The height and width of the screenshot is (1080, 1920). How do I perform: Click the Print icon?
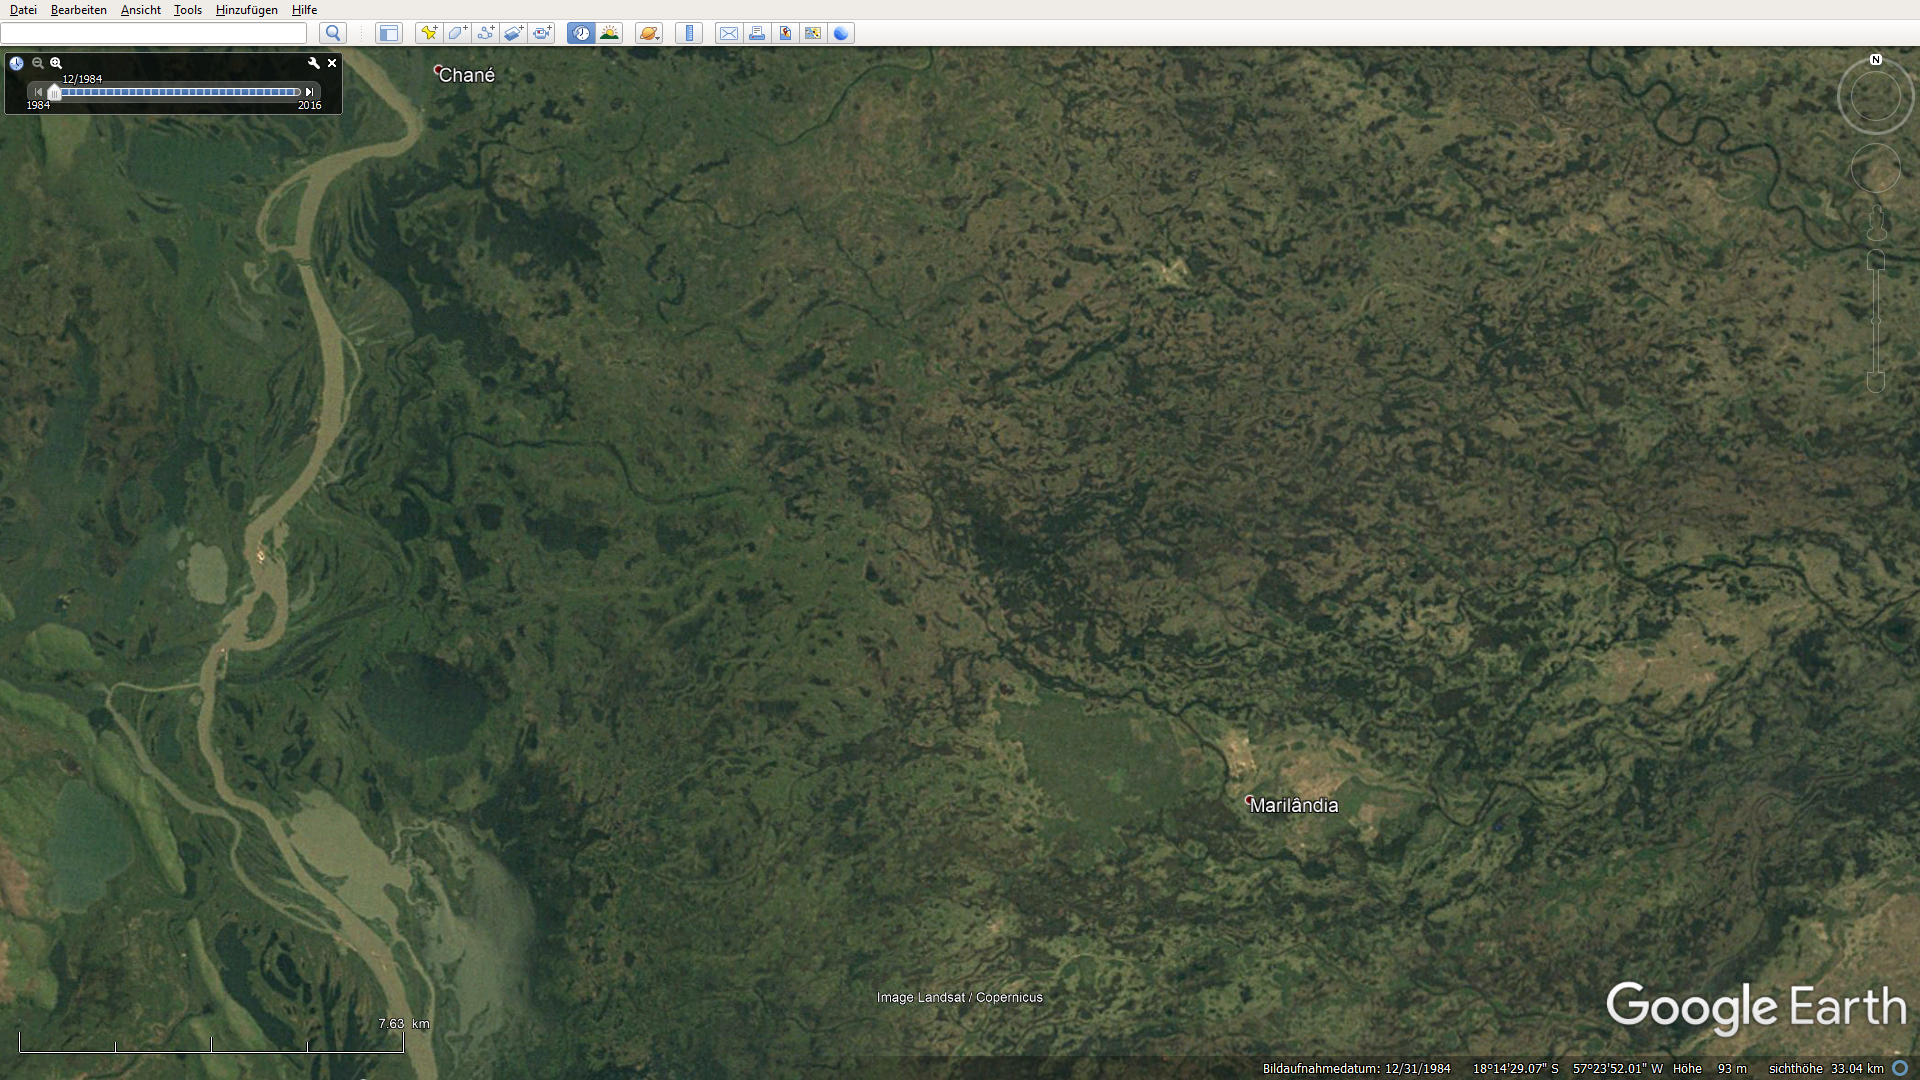[757, 33]
